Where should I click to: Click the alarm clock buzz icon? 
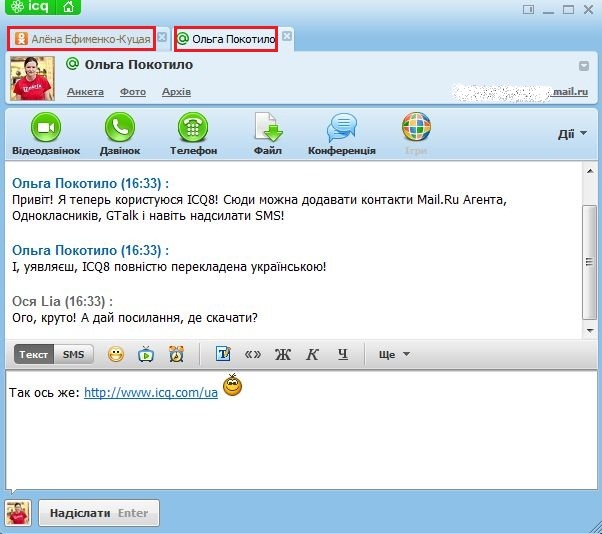pyautogui.click(x=176, y=354)
